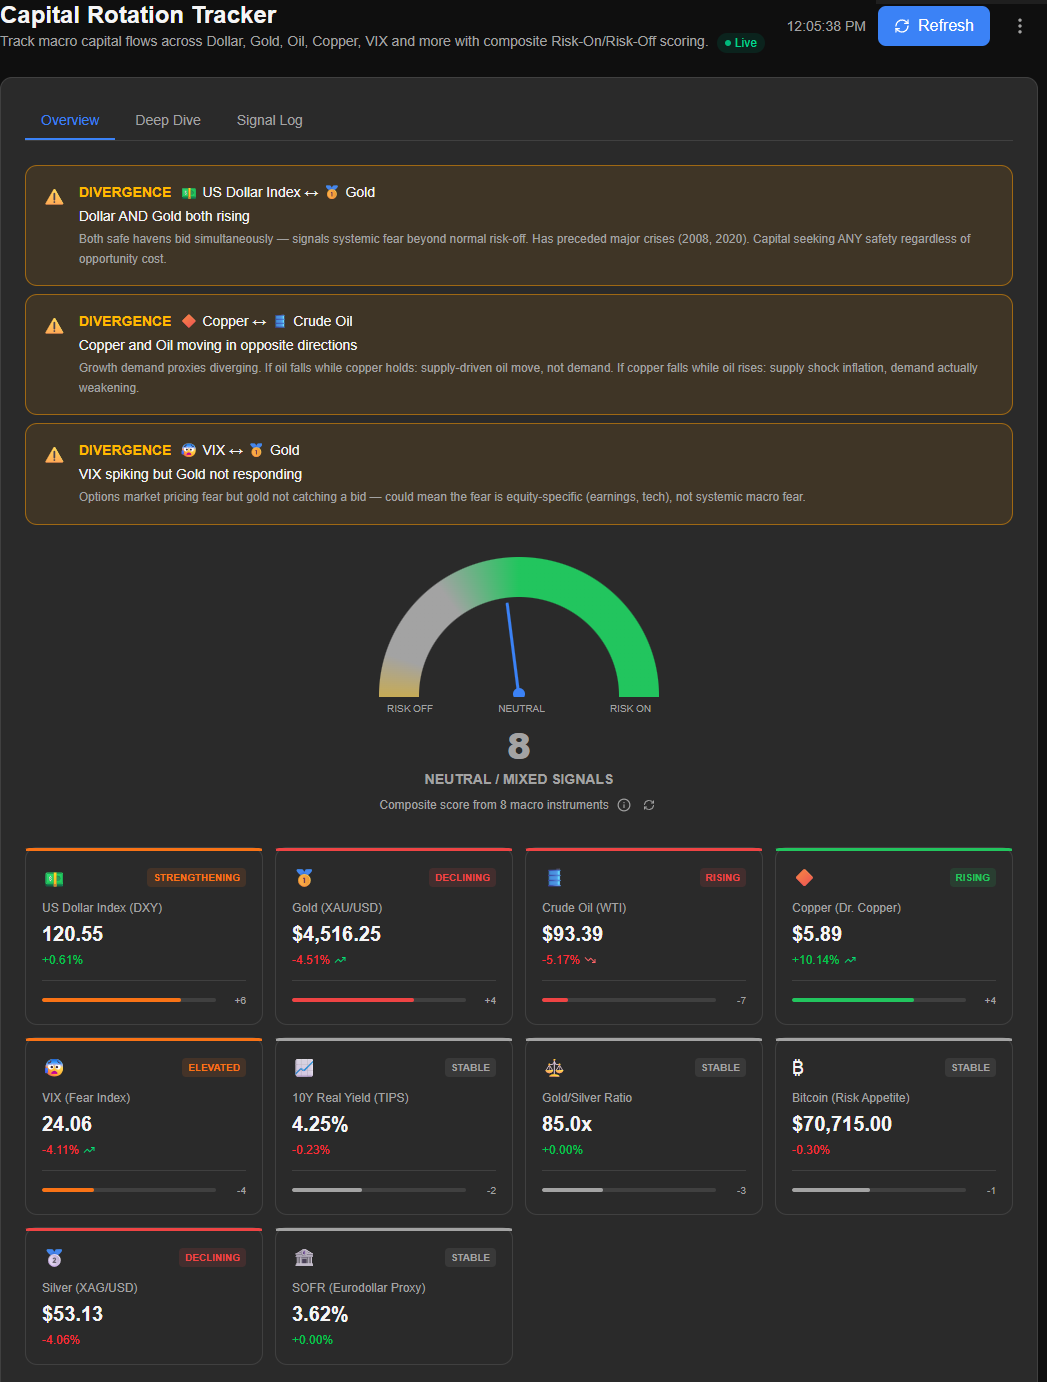Open the three-dot overflow menu
This screenshot has height=1382, width=1047.
pos(1019,25)
